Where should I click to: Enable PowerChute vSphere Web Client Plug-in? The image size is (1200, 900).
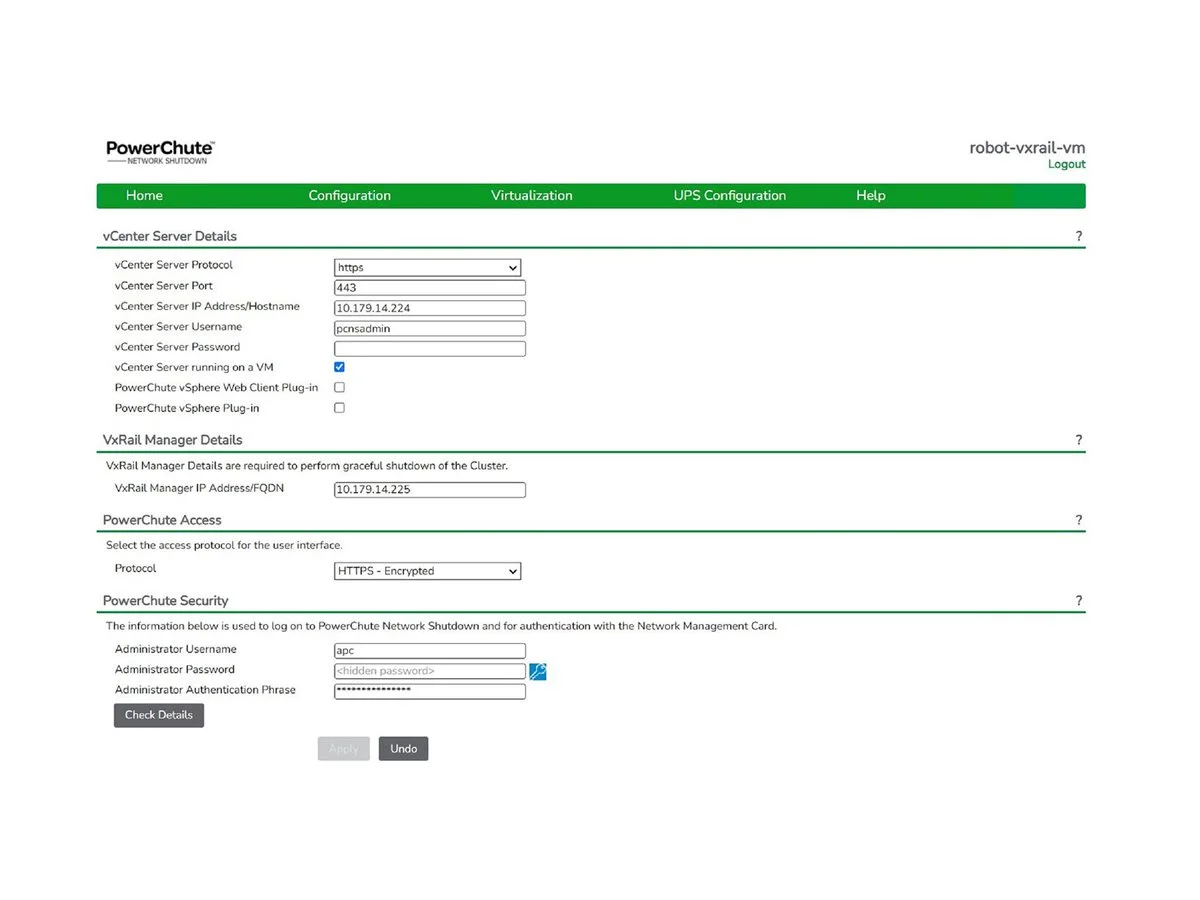click(339, 387)
